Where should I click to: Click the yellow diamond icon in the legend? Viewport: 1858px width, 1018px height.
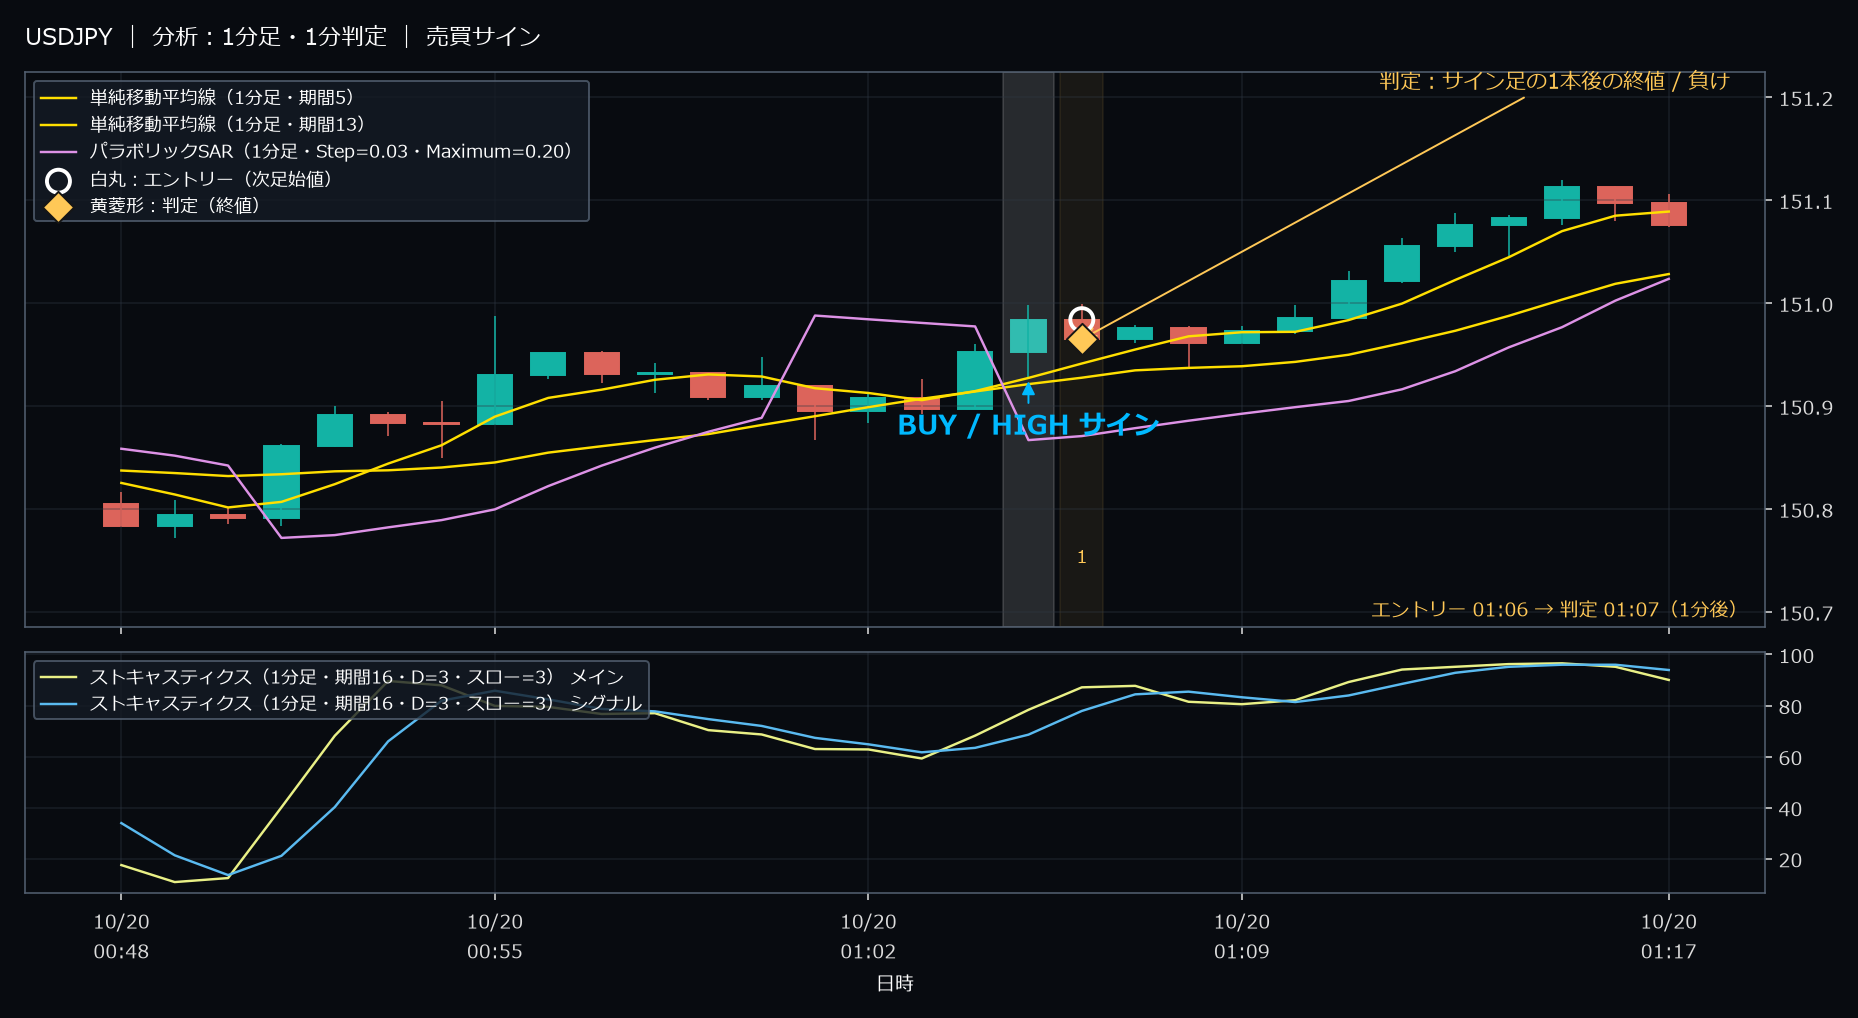[59, 207]
